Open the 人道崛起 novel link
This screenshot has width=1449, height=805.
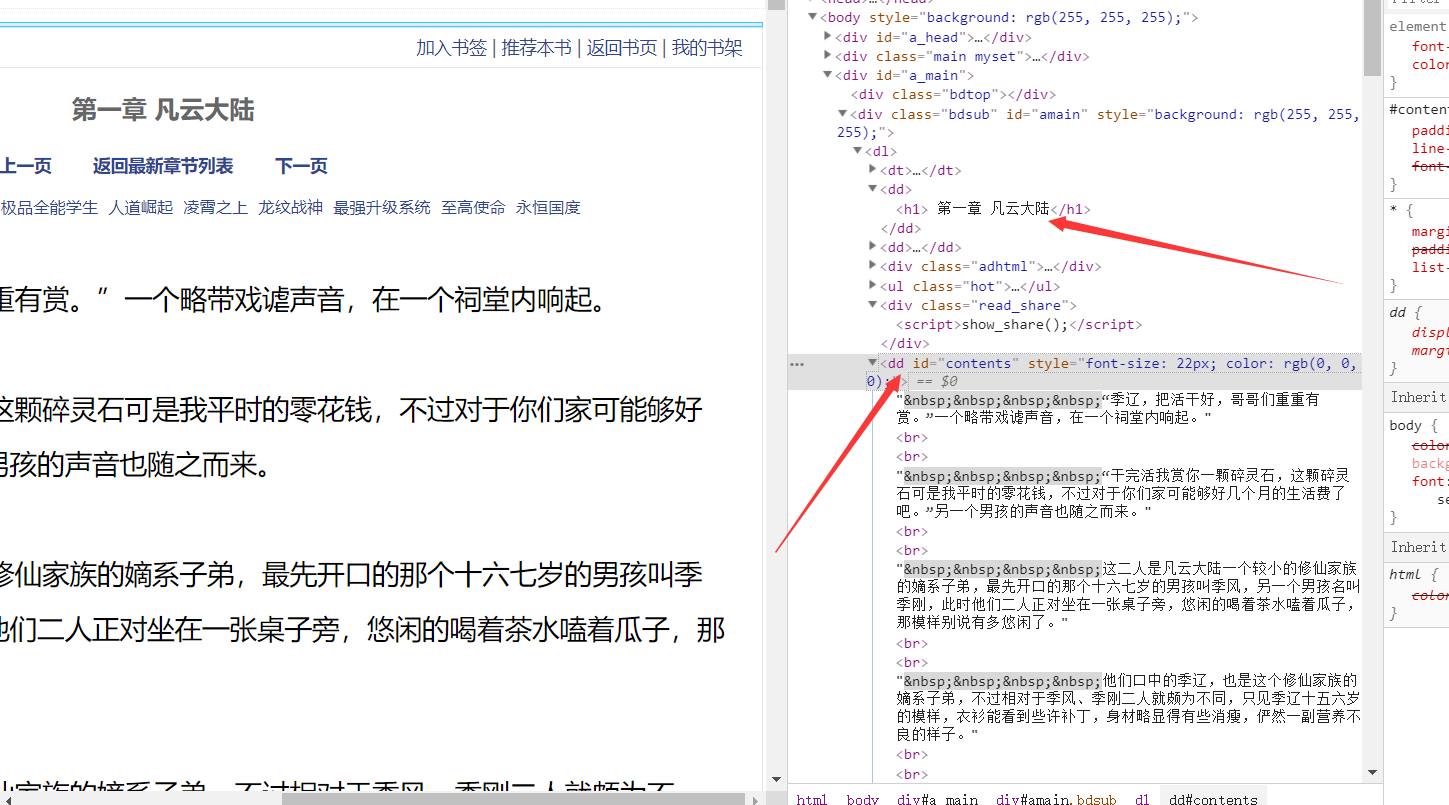point(141,208)
